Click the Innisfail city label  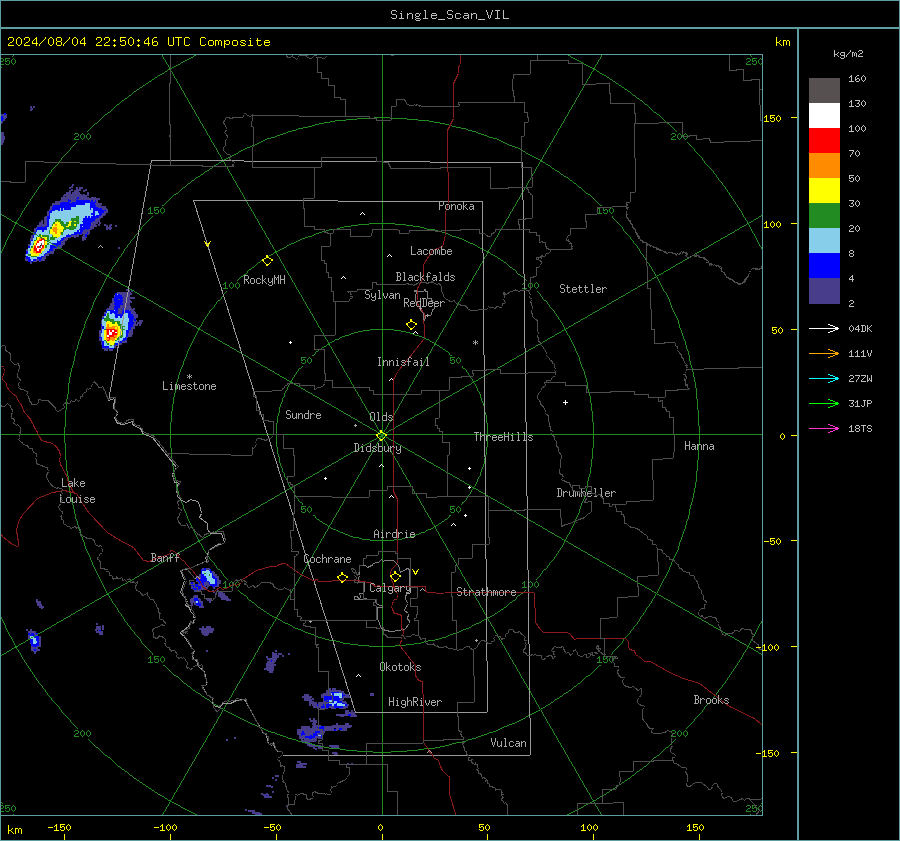click(403, 362)
